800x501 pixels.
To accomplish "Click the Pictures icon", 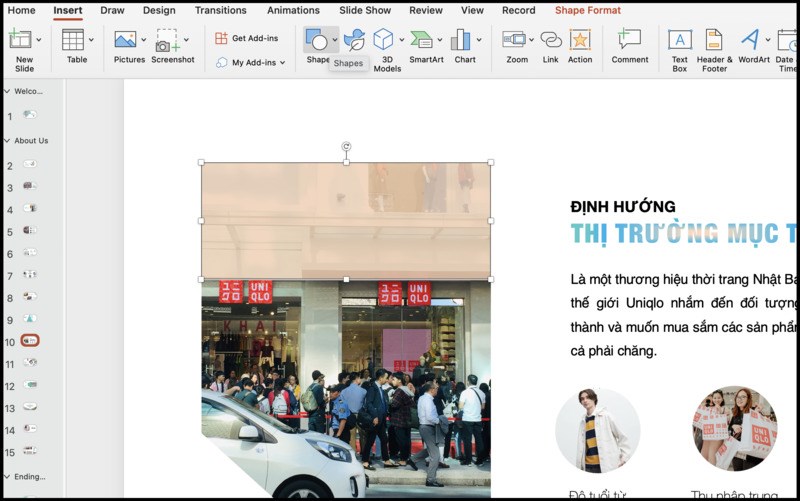I will (125, 40).
